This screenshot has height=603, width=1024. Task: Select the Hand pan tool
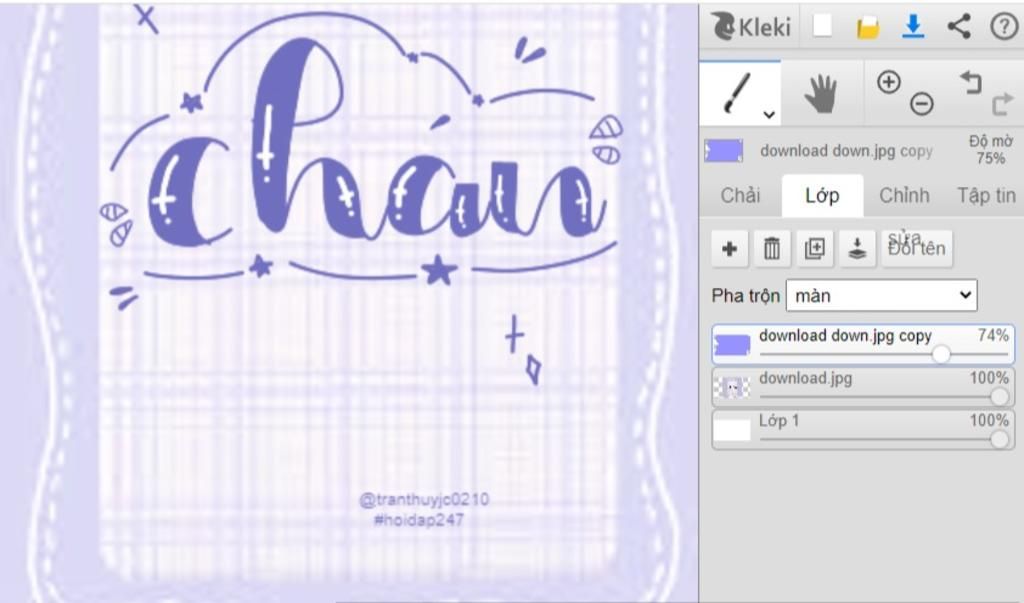click(x=821, y=93)
